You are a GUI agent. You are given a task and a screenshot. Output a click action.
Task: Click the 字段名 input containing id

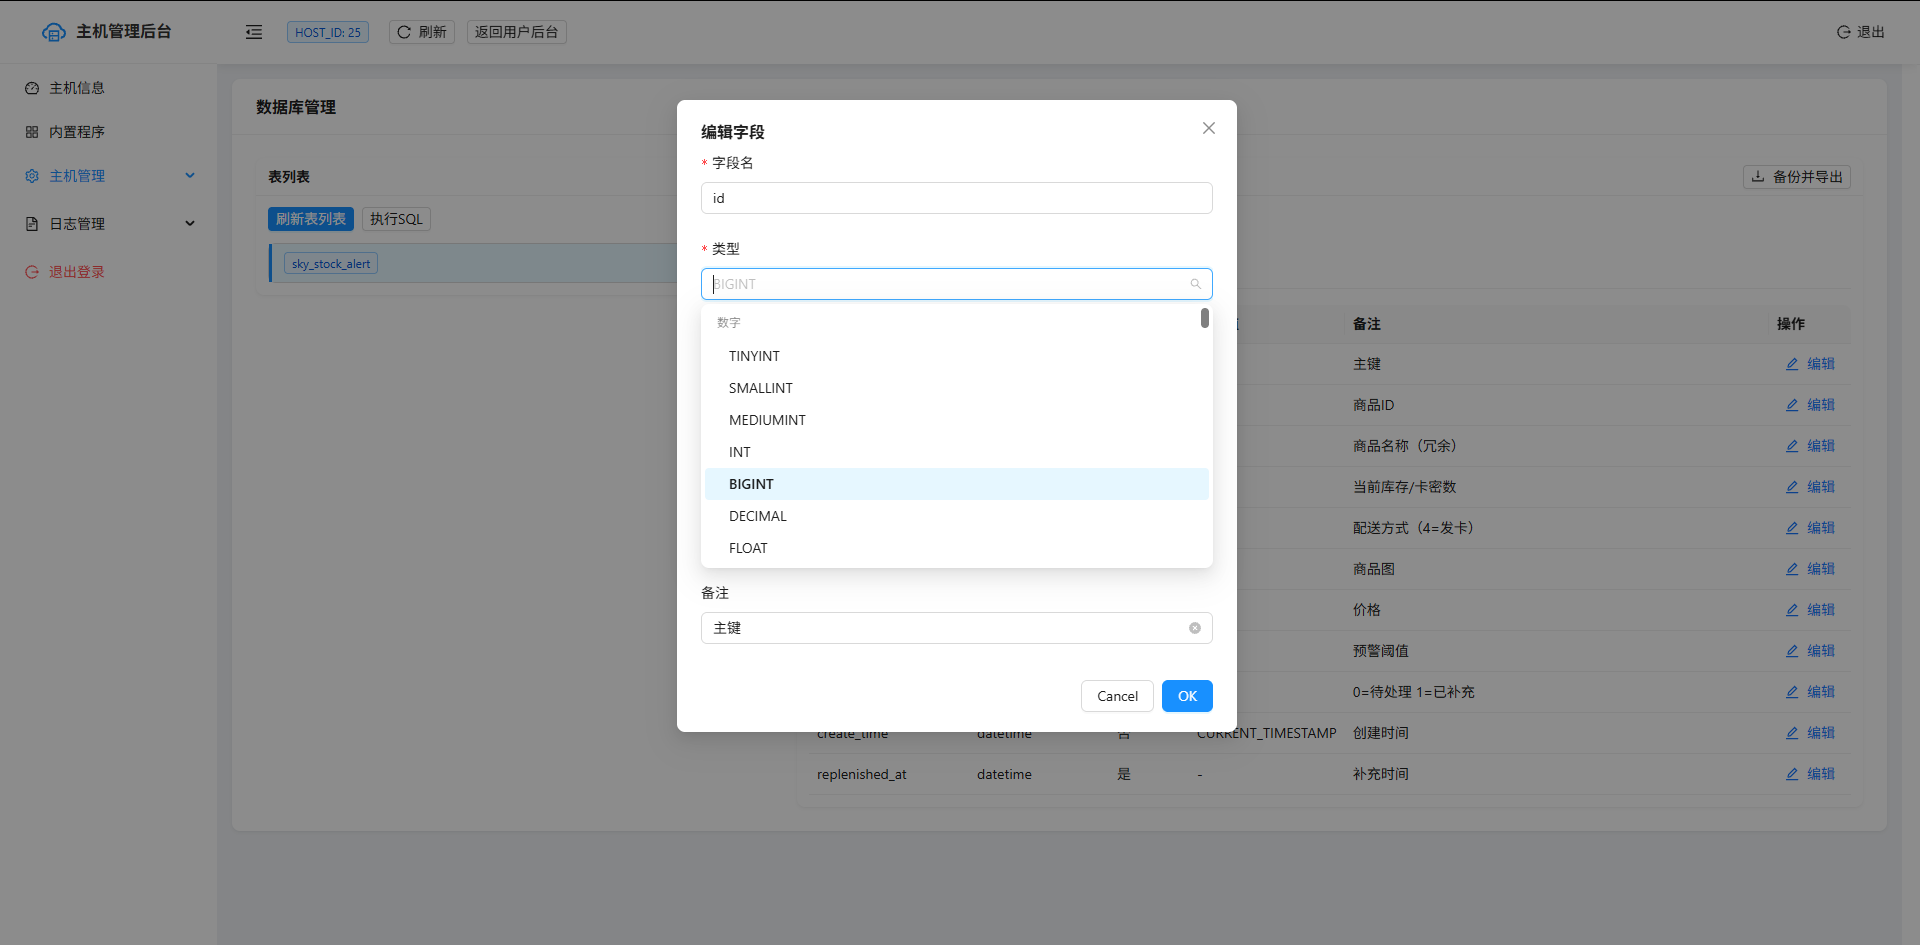(956, 198)
